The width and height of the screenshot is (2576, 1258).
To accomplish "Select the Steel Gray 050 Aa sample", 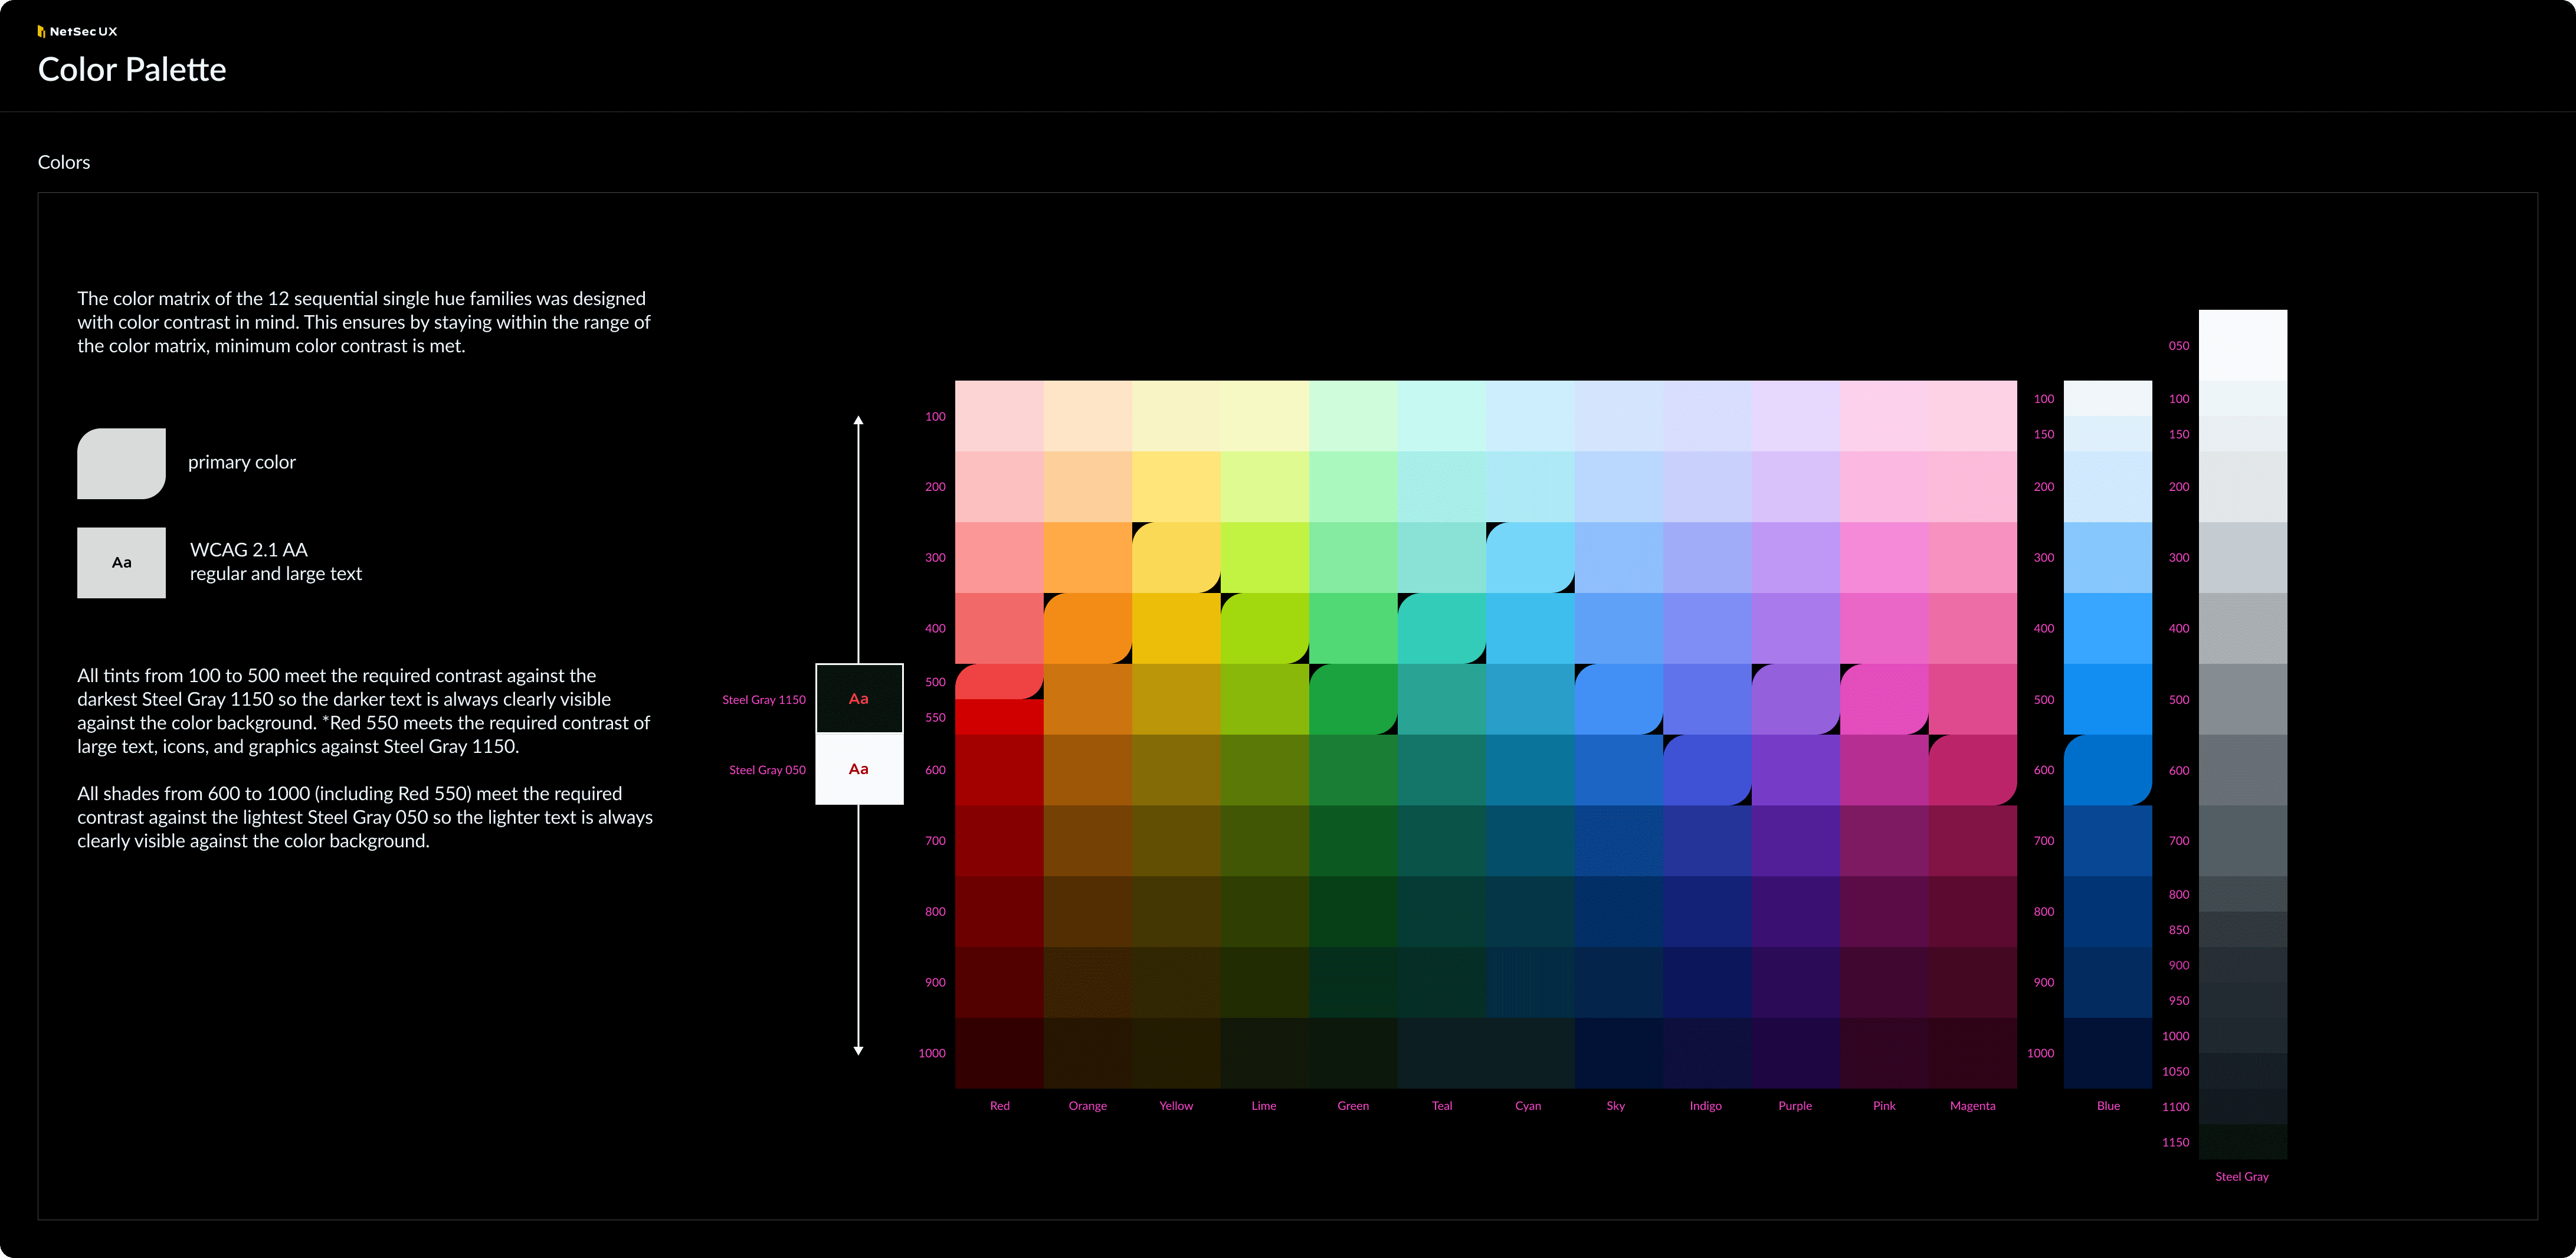I will point(859,769).
